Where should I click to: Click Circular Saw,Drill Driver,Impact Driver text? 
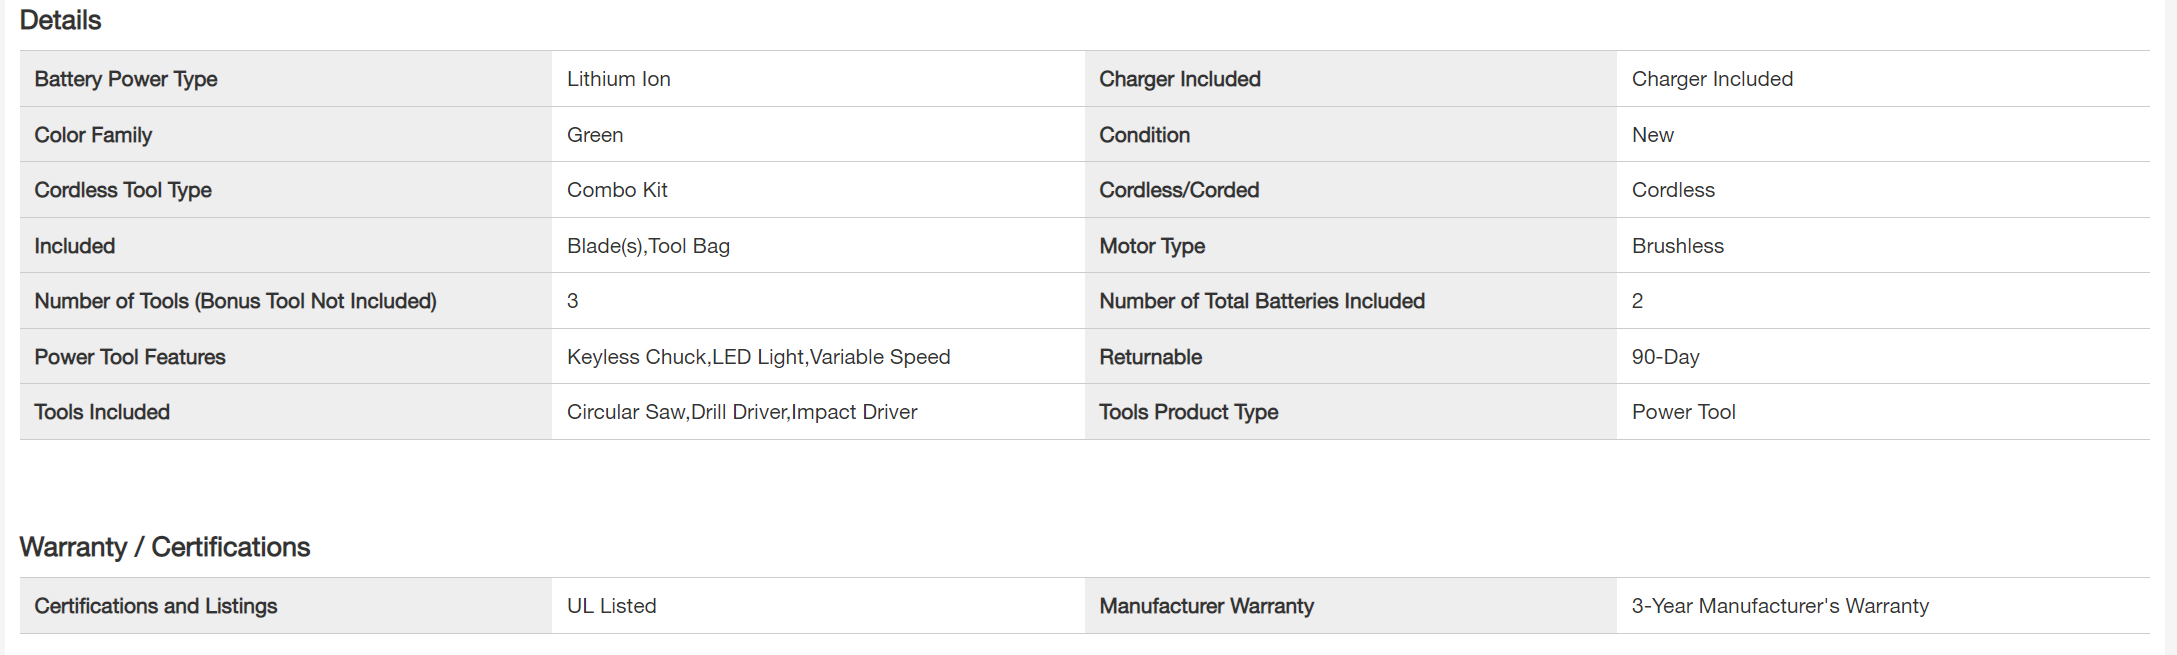(741, 412)
